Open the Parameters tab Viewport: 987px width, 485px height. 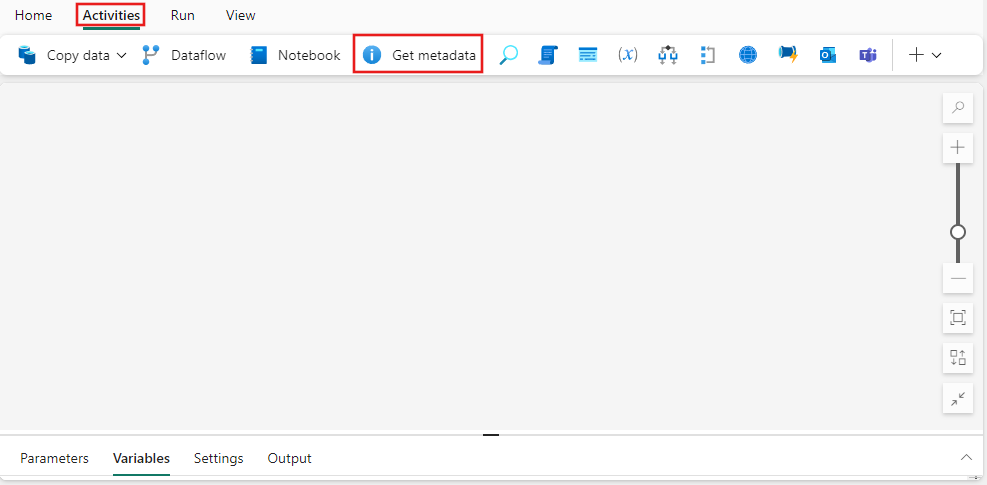pos(54,458)
